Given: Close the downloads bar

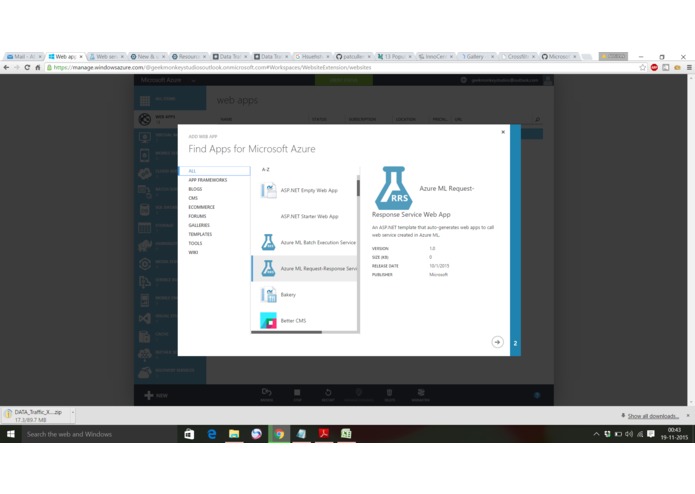Looking at the screenshot, I should [688, 416].
